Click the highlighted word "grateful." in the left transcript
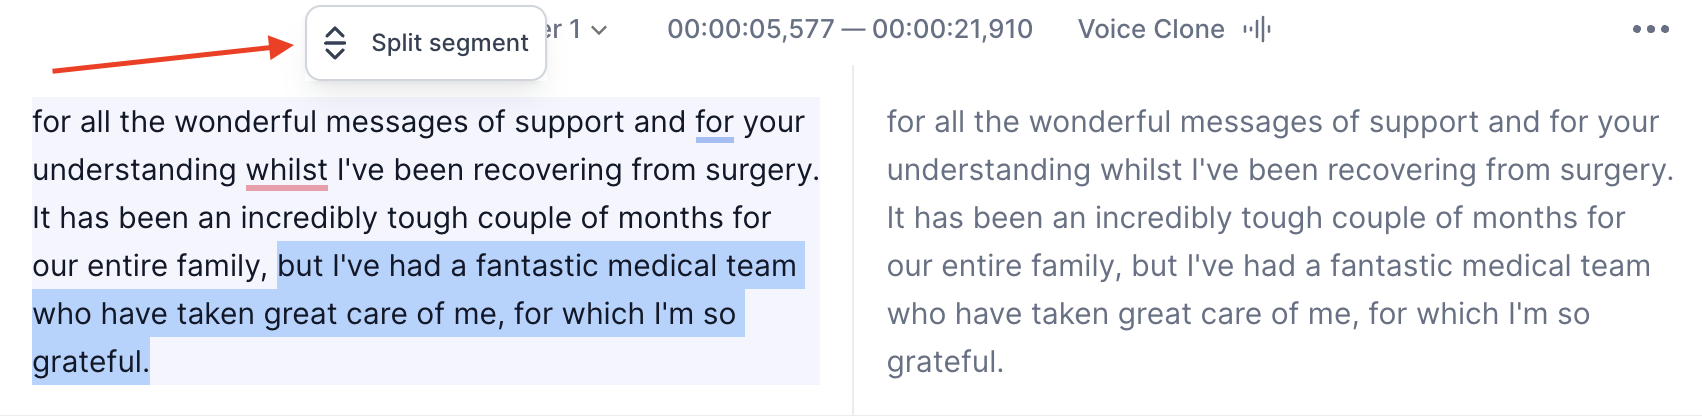The image size is (1702, 416). click(x=91, y=362)
